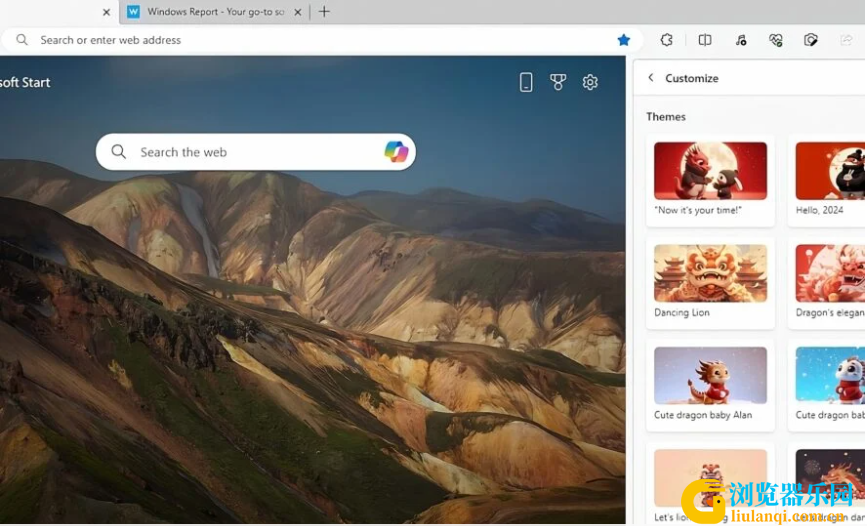The image size is (867, 526).
Task: Select the "Now it's your time!" theme
Action: (x=710, y=180)
